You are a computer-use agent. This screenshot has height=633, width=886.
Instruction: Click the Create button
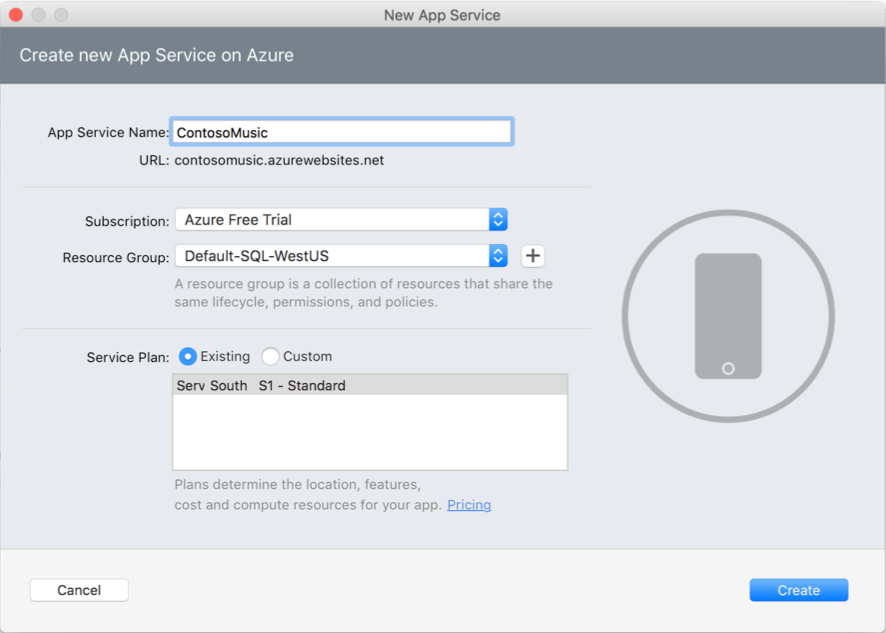798,590
